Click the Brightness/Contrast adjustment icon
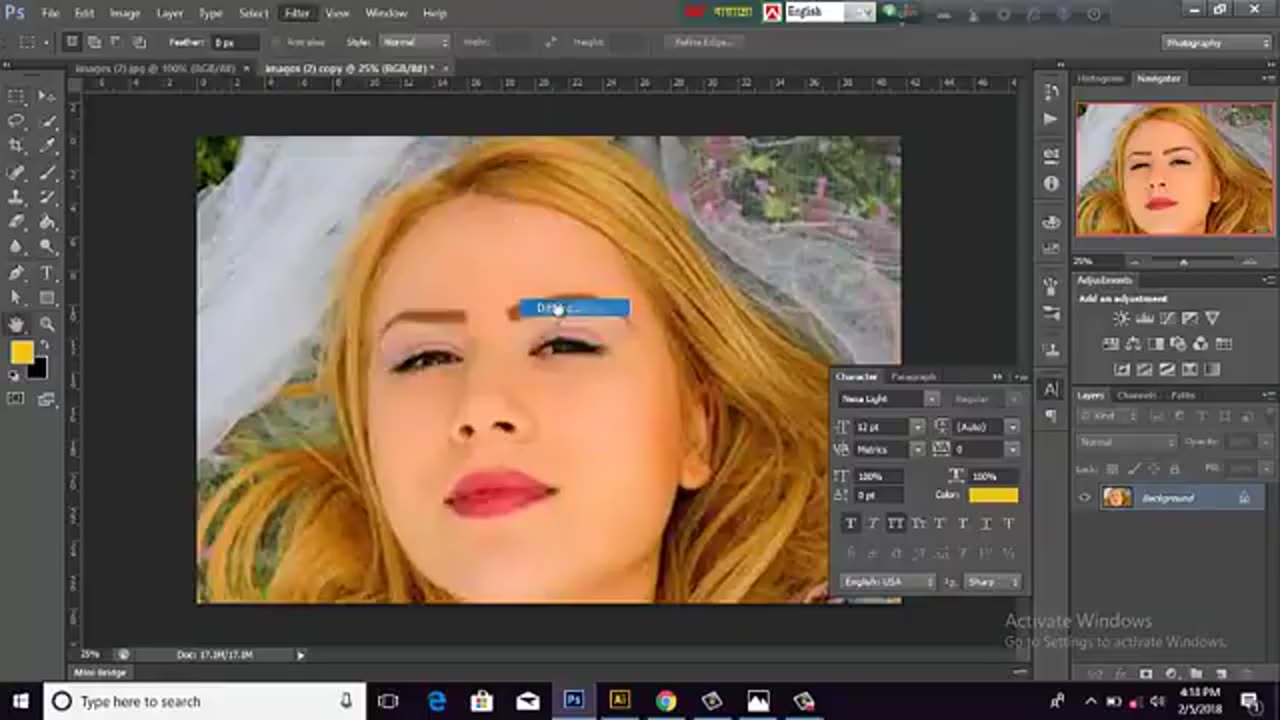 (x=1121, y=318)
